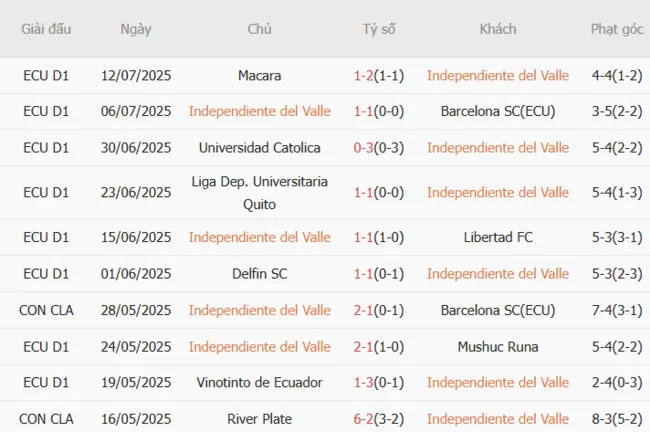Click the Tỷ số column header

click(379, 29)
